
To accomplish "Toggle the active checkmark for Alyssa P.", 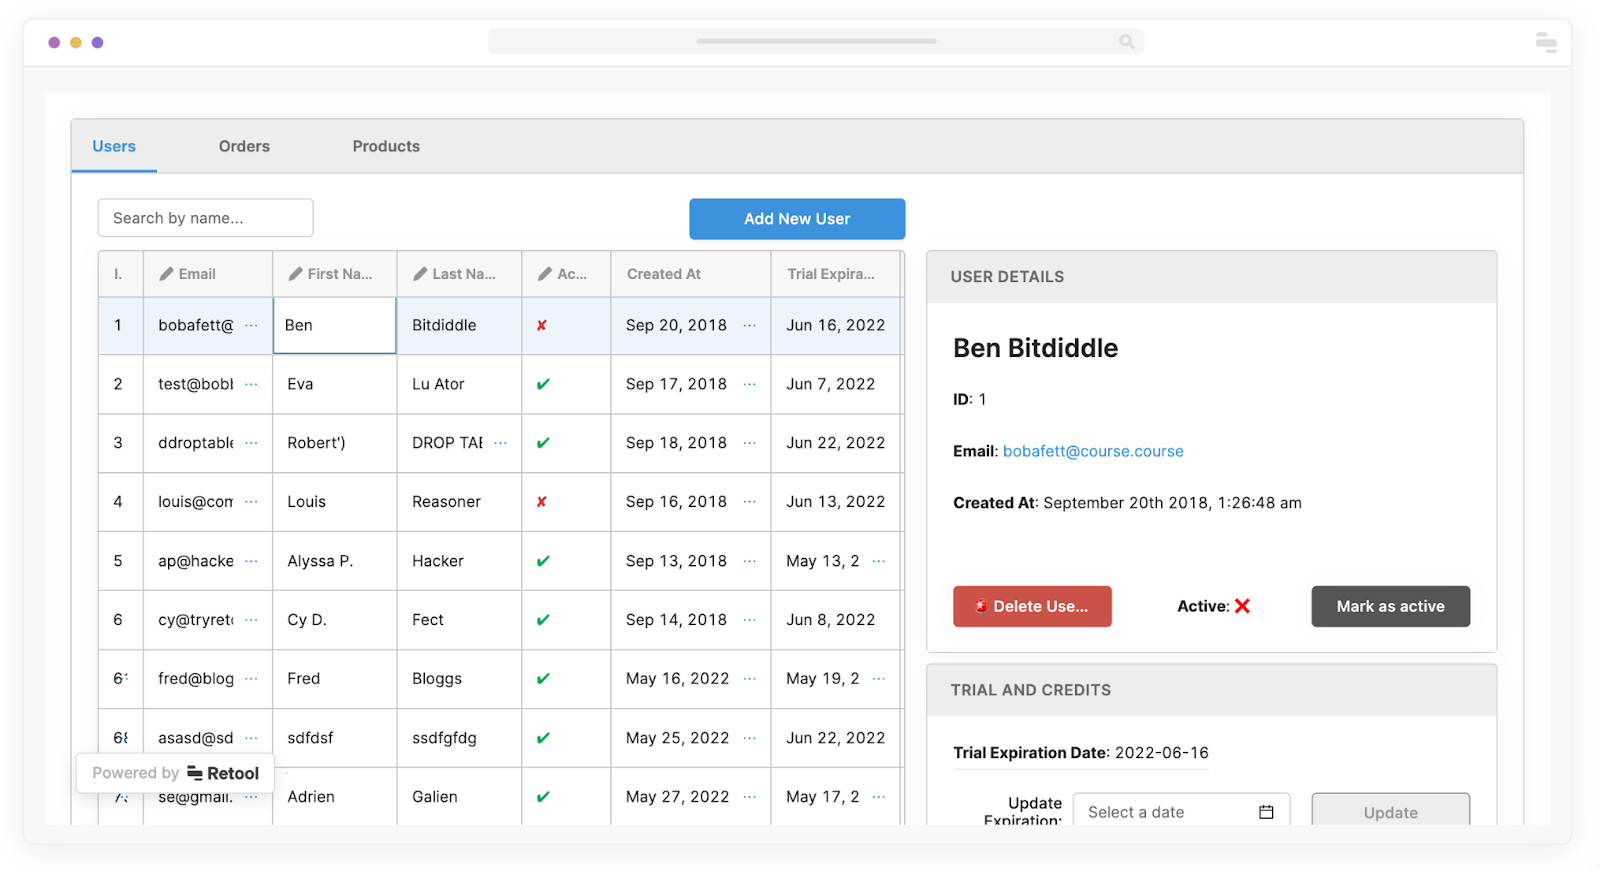I will point(543,561).
